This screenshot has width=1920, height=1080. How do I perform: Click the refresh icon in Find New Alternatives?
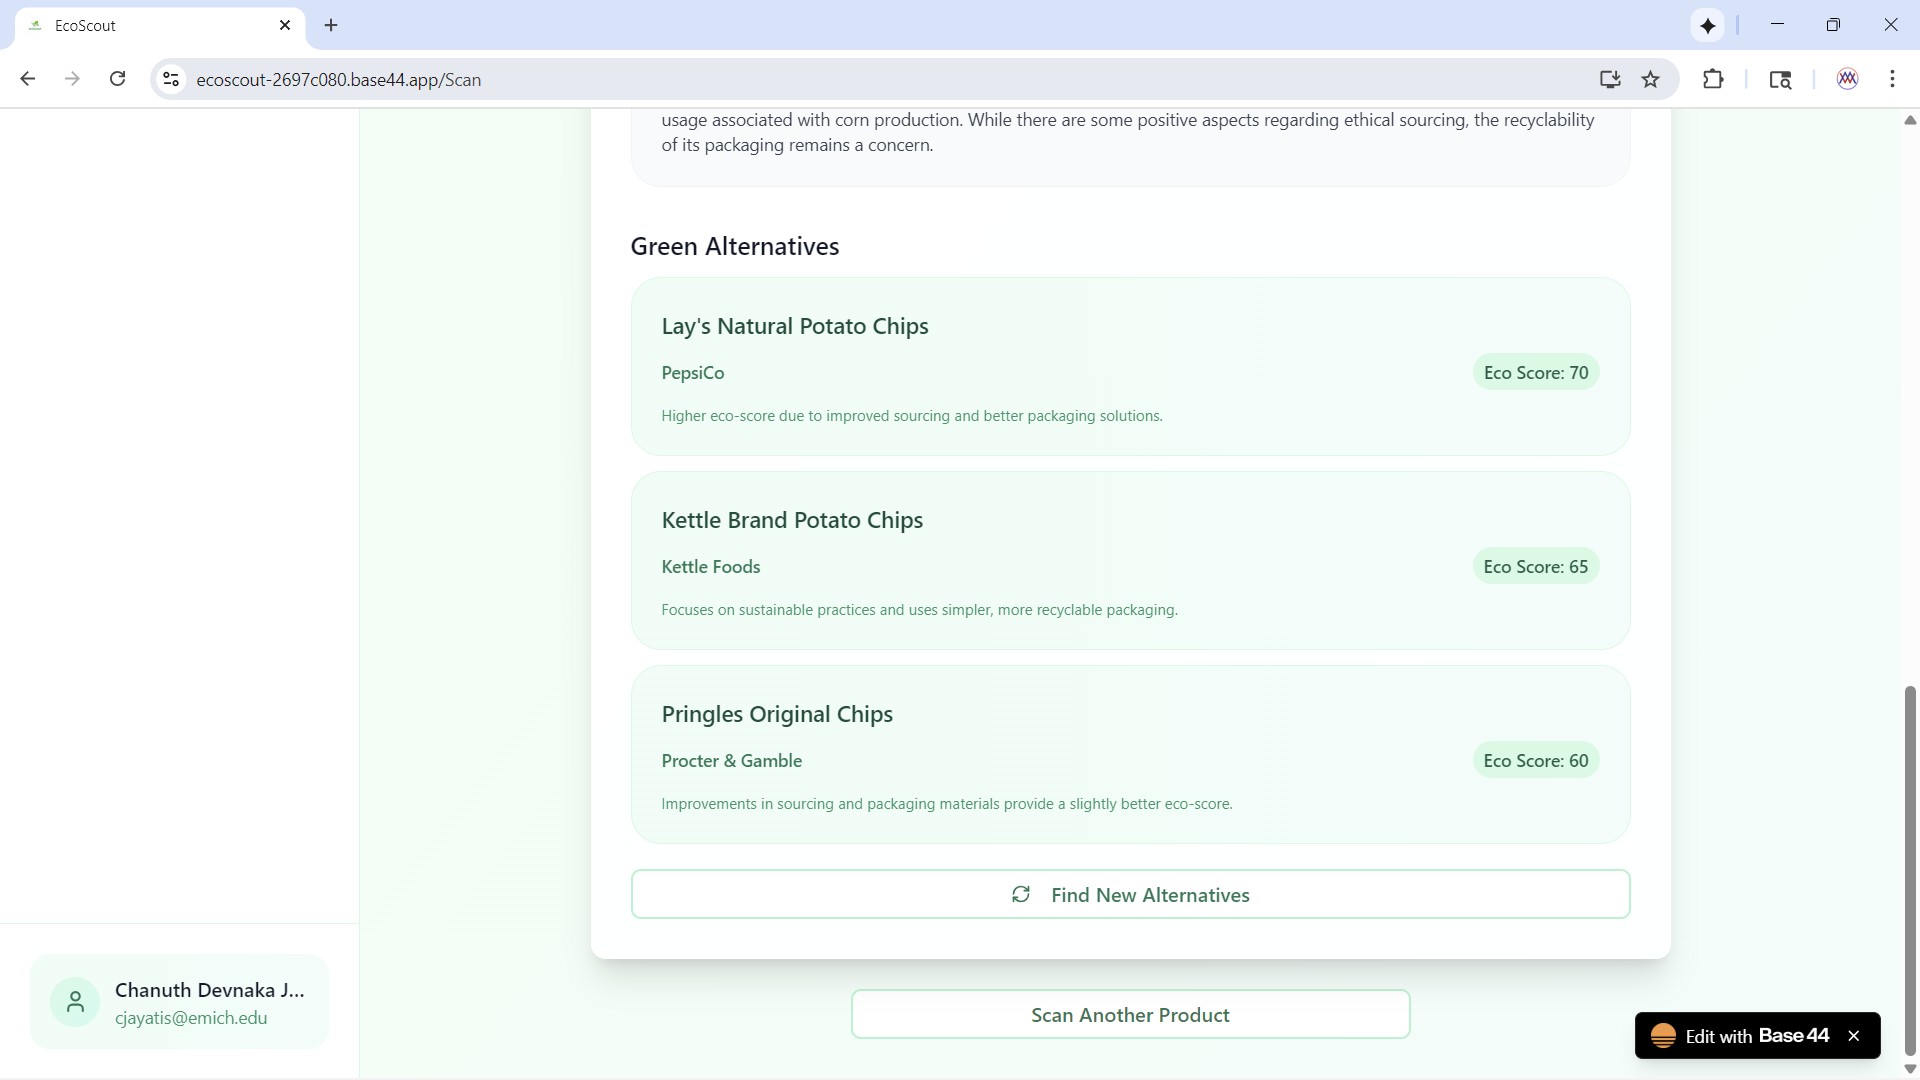[1020, 895]
